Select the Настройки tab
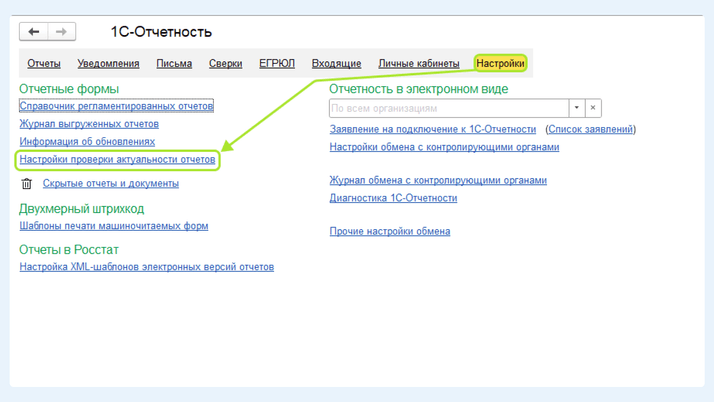 (x=500, y=63)
